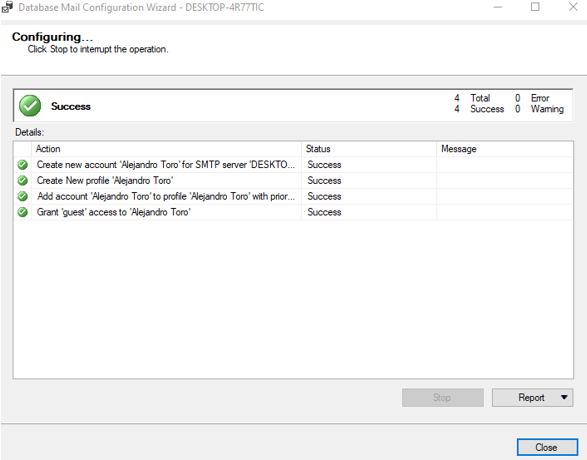Click Success status of the profile row
The height and width of the screenshot is (460, 587).
(324, 180)
